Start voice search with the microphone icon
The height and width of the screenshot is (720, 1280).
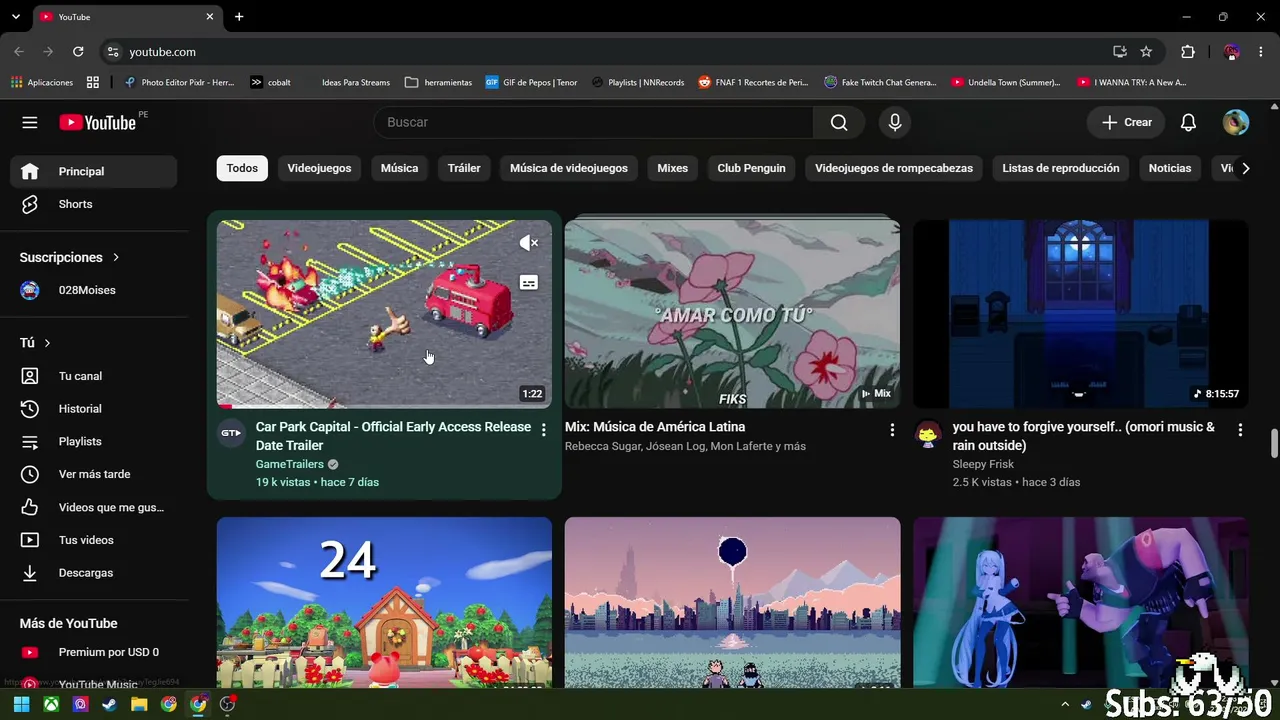895,122
